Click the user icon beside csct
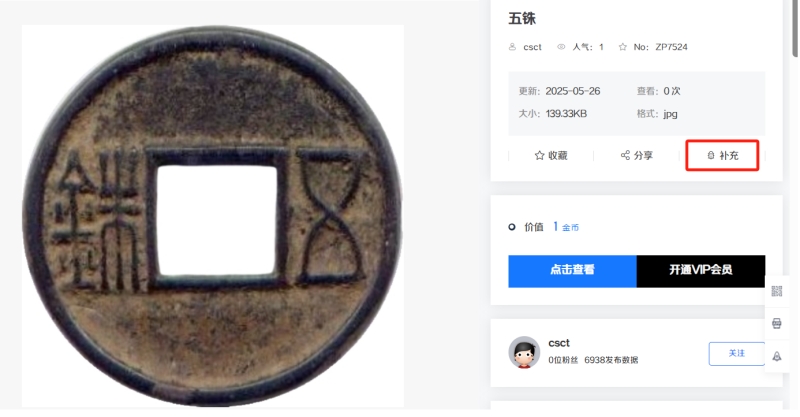Viewport: 800px width, 417px height. tap(512, 47)
